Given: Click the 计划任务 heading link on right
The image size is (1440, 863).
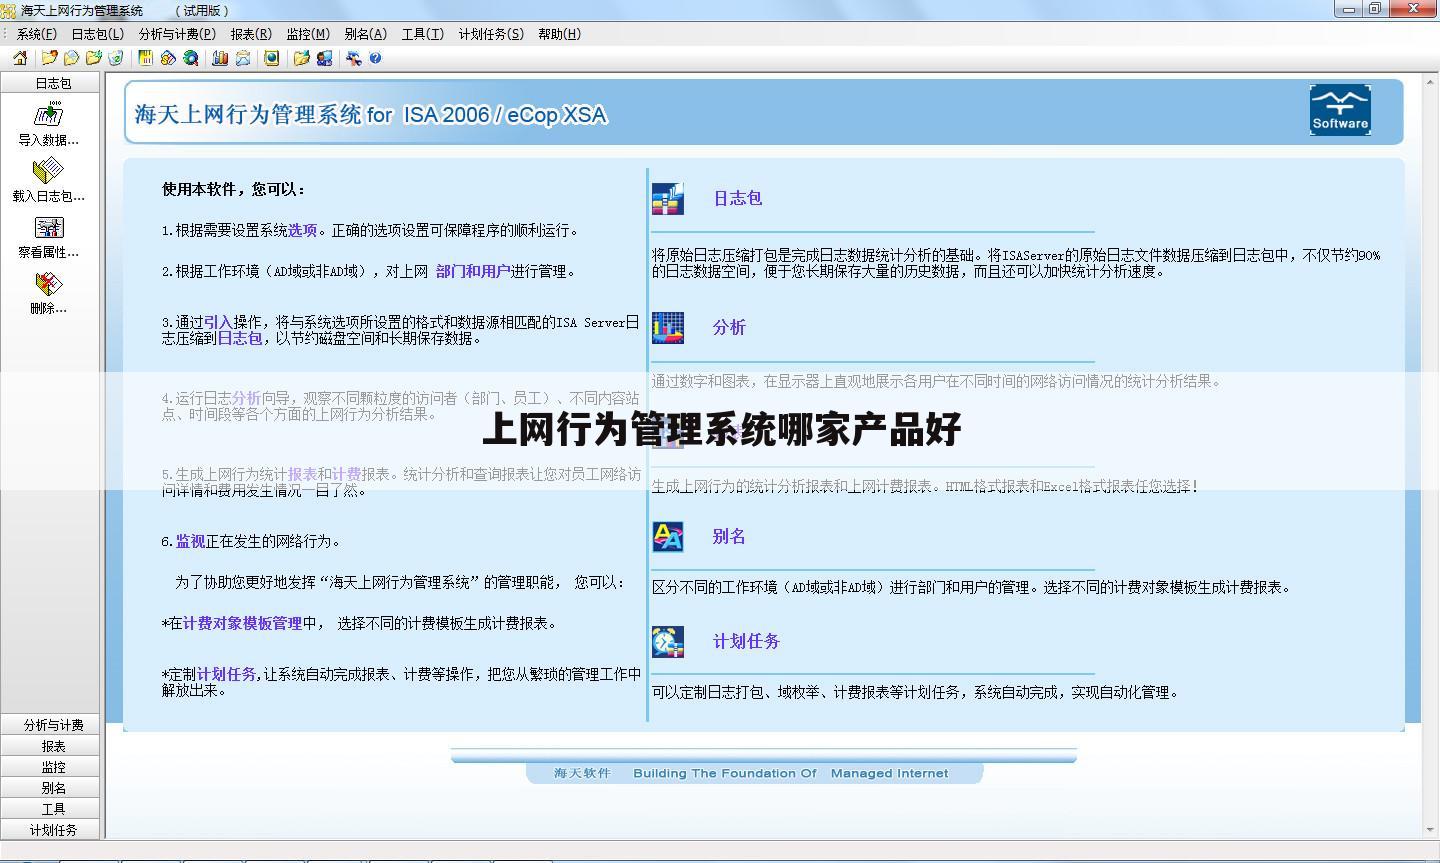Looking at the screenshot, I should point(746,641).
